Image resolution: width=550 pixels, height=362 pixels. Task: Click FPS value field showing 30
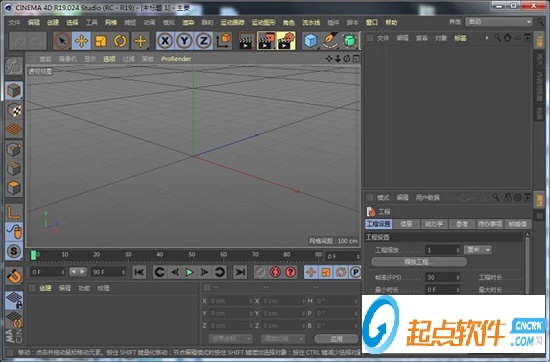pos(442,277)
